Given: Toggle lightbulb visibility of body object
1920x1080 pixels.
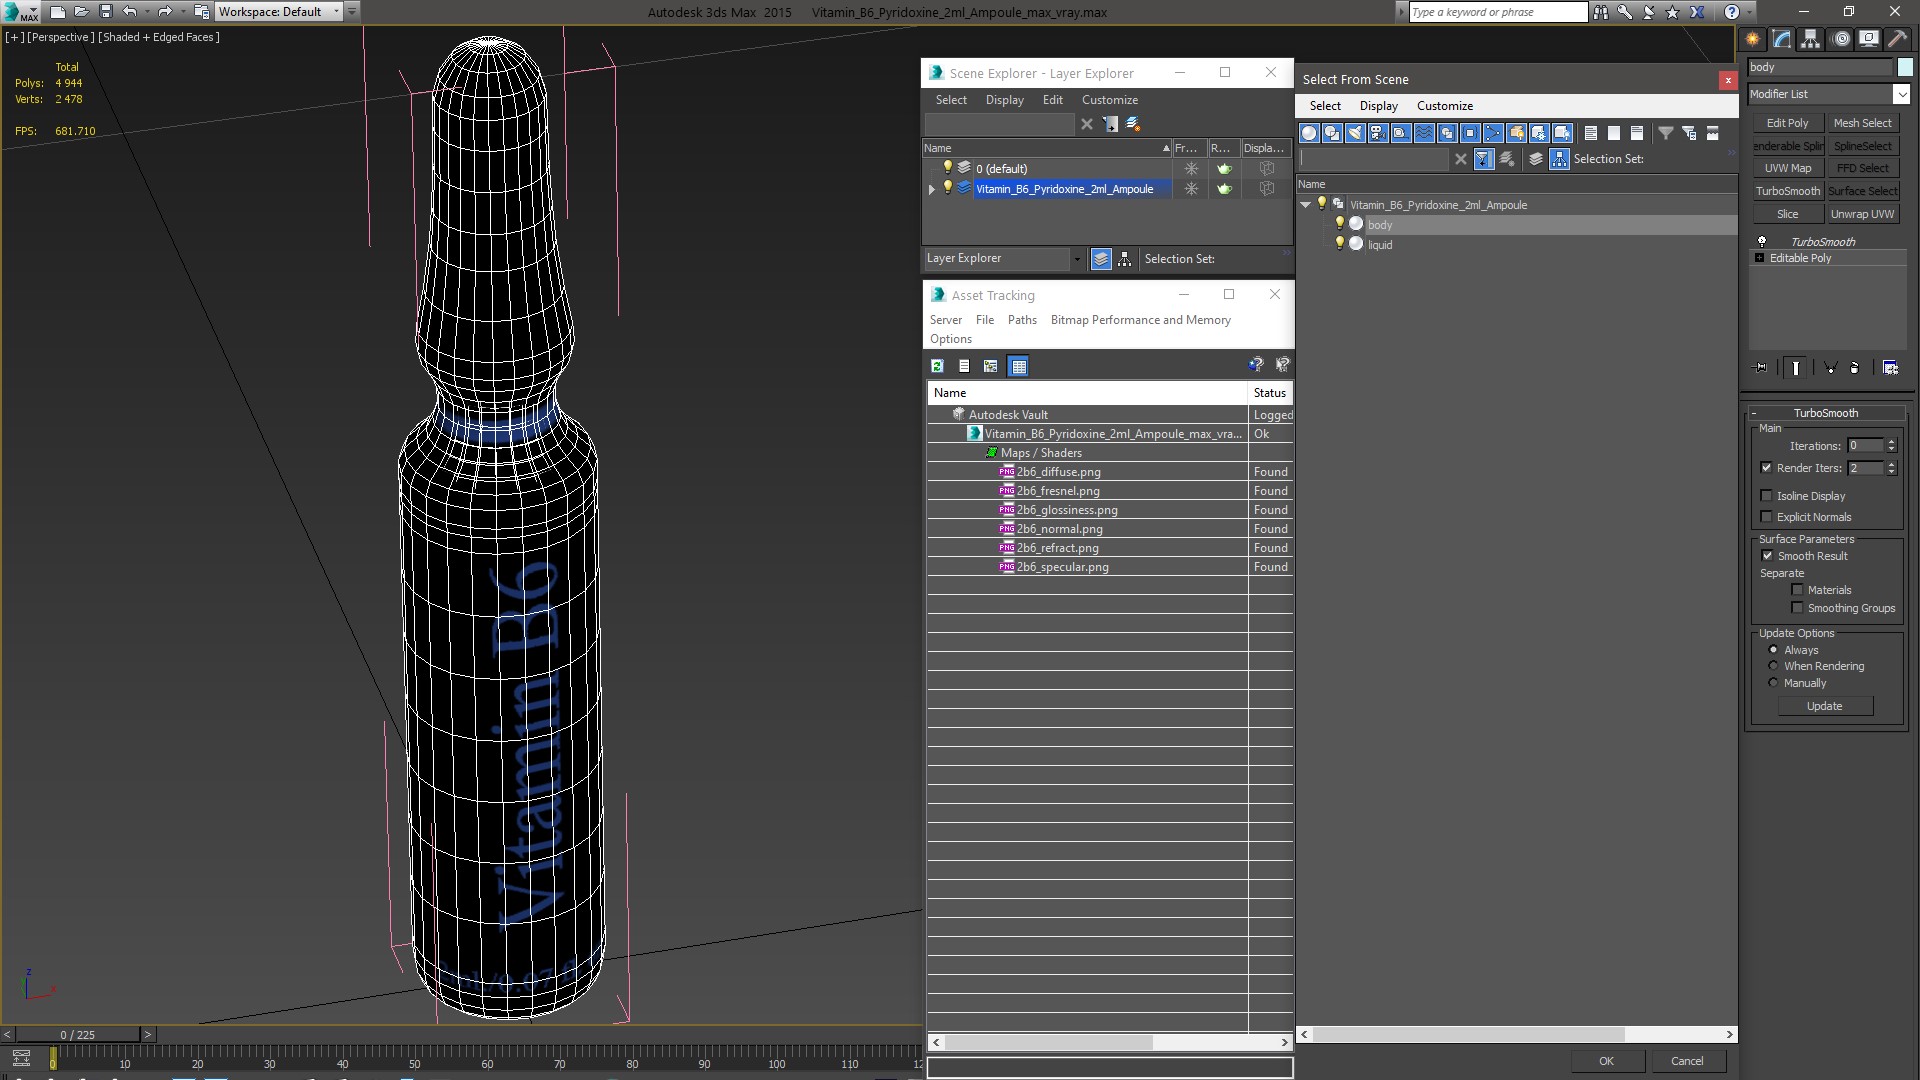Looking at the screenshot, I should (x=1340, y=224).
